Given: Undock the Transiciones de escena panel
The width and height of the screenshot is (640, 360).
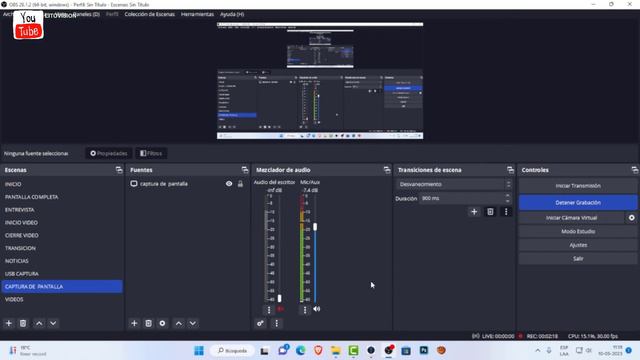Looking at the screenshot, I should pyautogui.click(x=510, y=170).
